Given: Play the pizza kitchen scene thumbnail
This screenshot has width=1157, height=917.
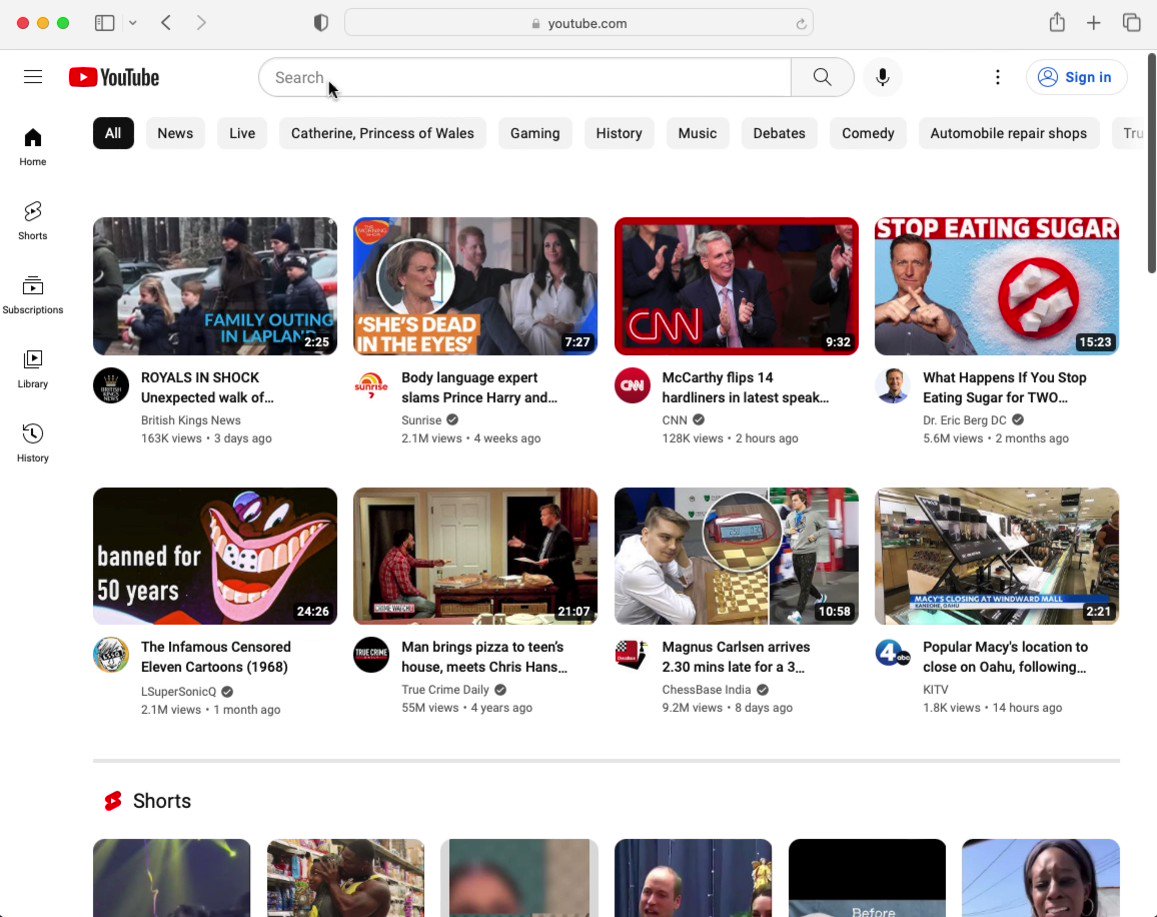Looking at the screenshot, I should coord(475,556).
